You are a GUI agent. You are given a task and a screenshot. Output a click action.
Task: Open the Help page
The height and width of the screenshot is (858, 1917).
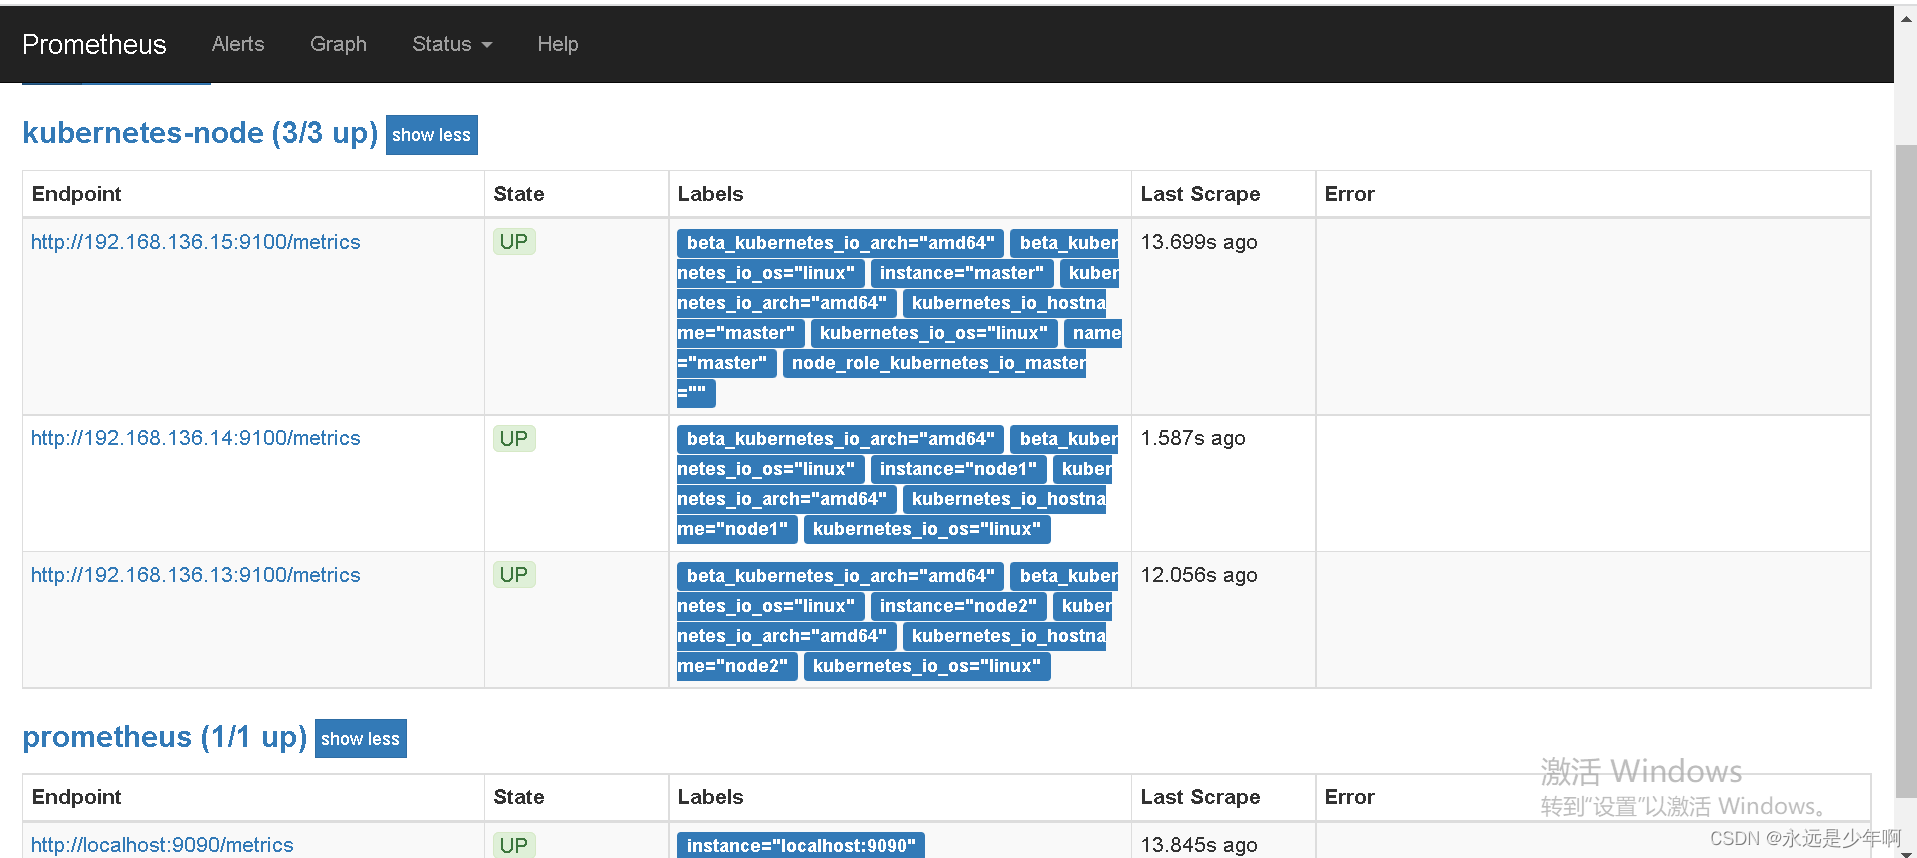click(x=558, y=44)
